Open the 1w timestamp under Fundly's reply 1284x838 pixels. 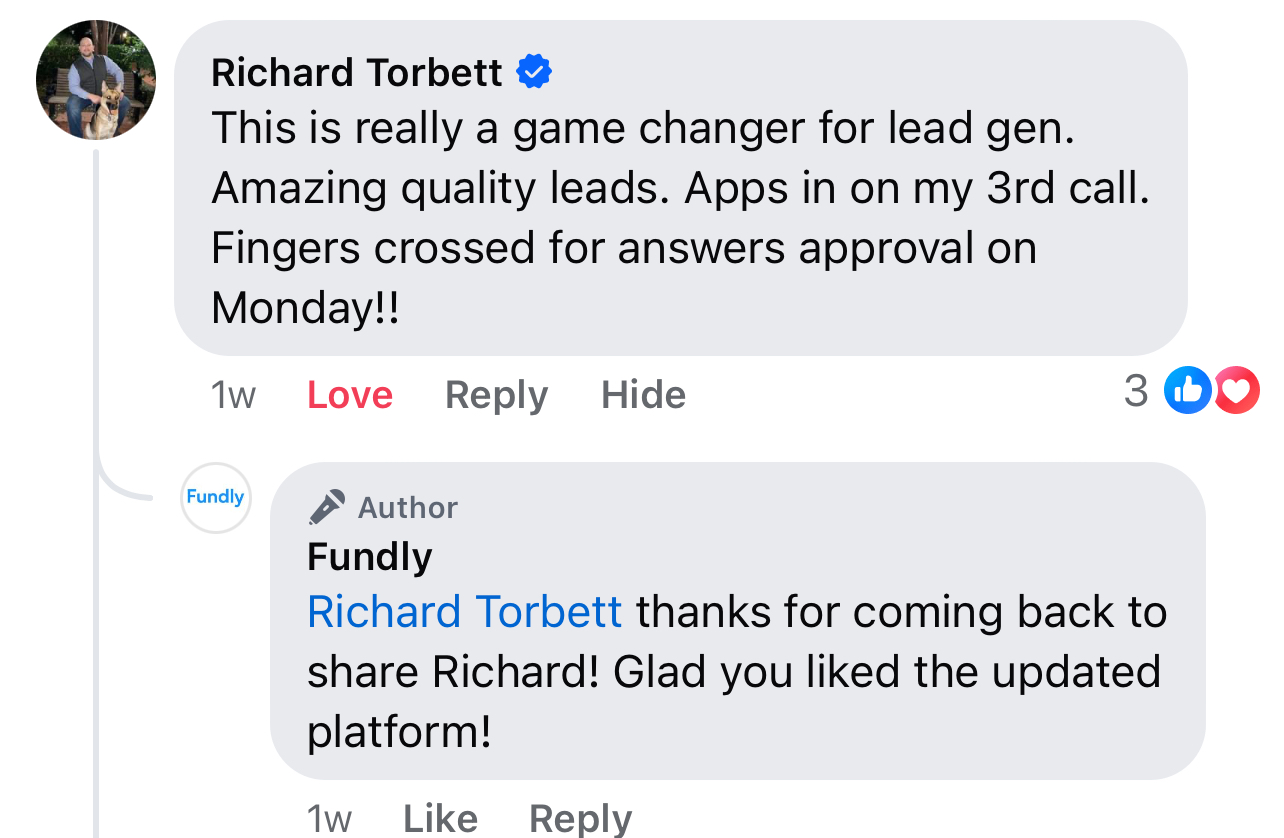pos(330,819)
